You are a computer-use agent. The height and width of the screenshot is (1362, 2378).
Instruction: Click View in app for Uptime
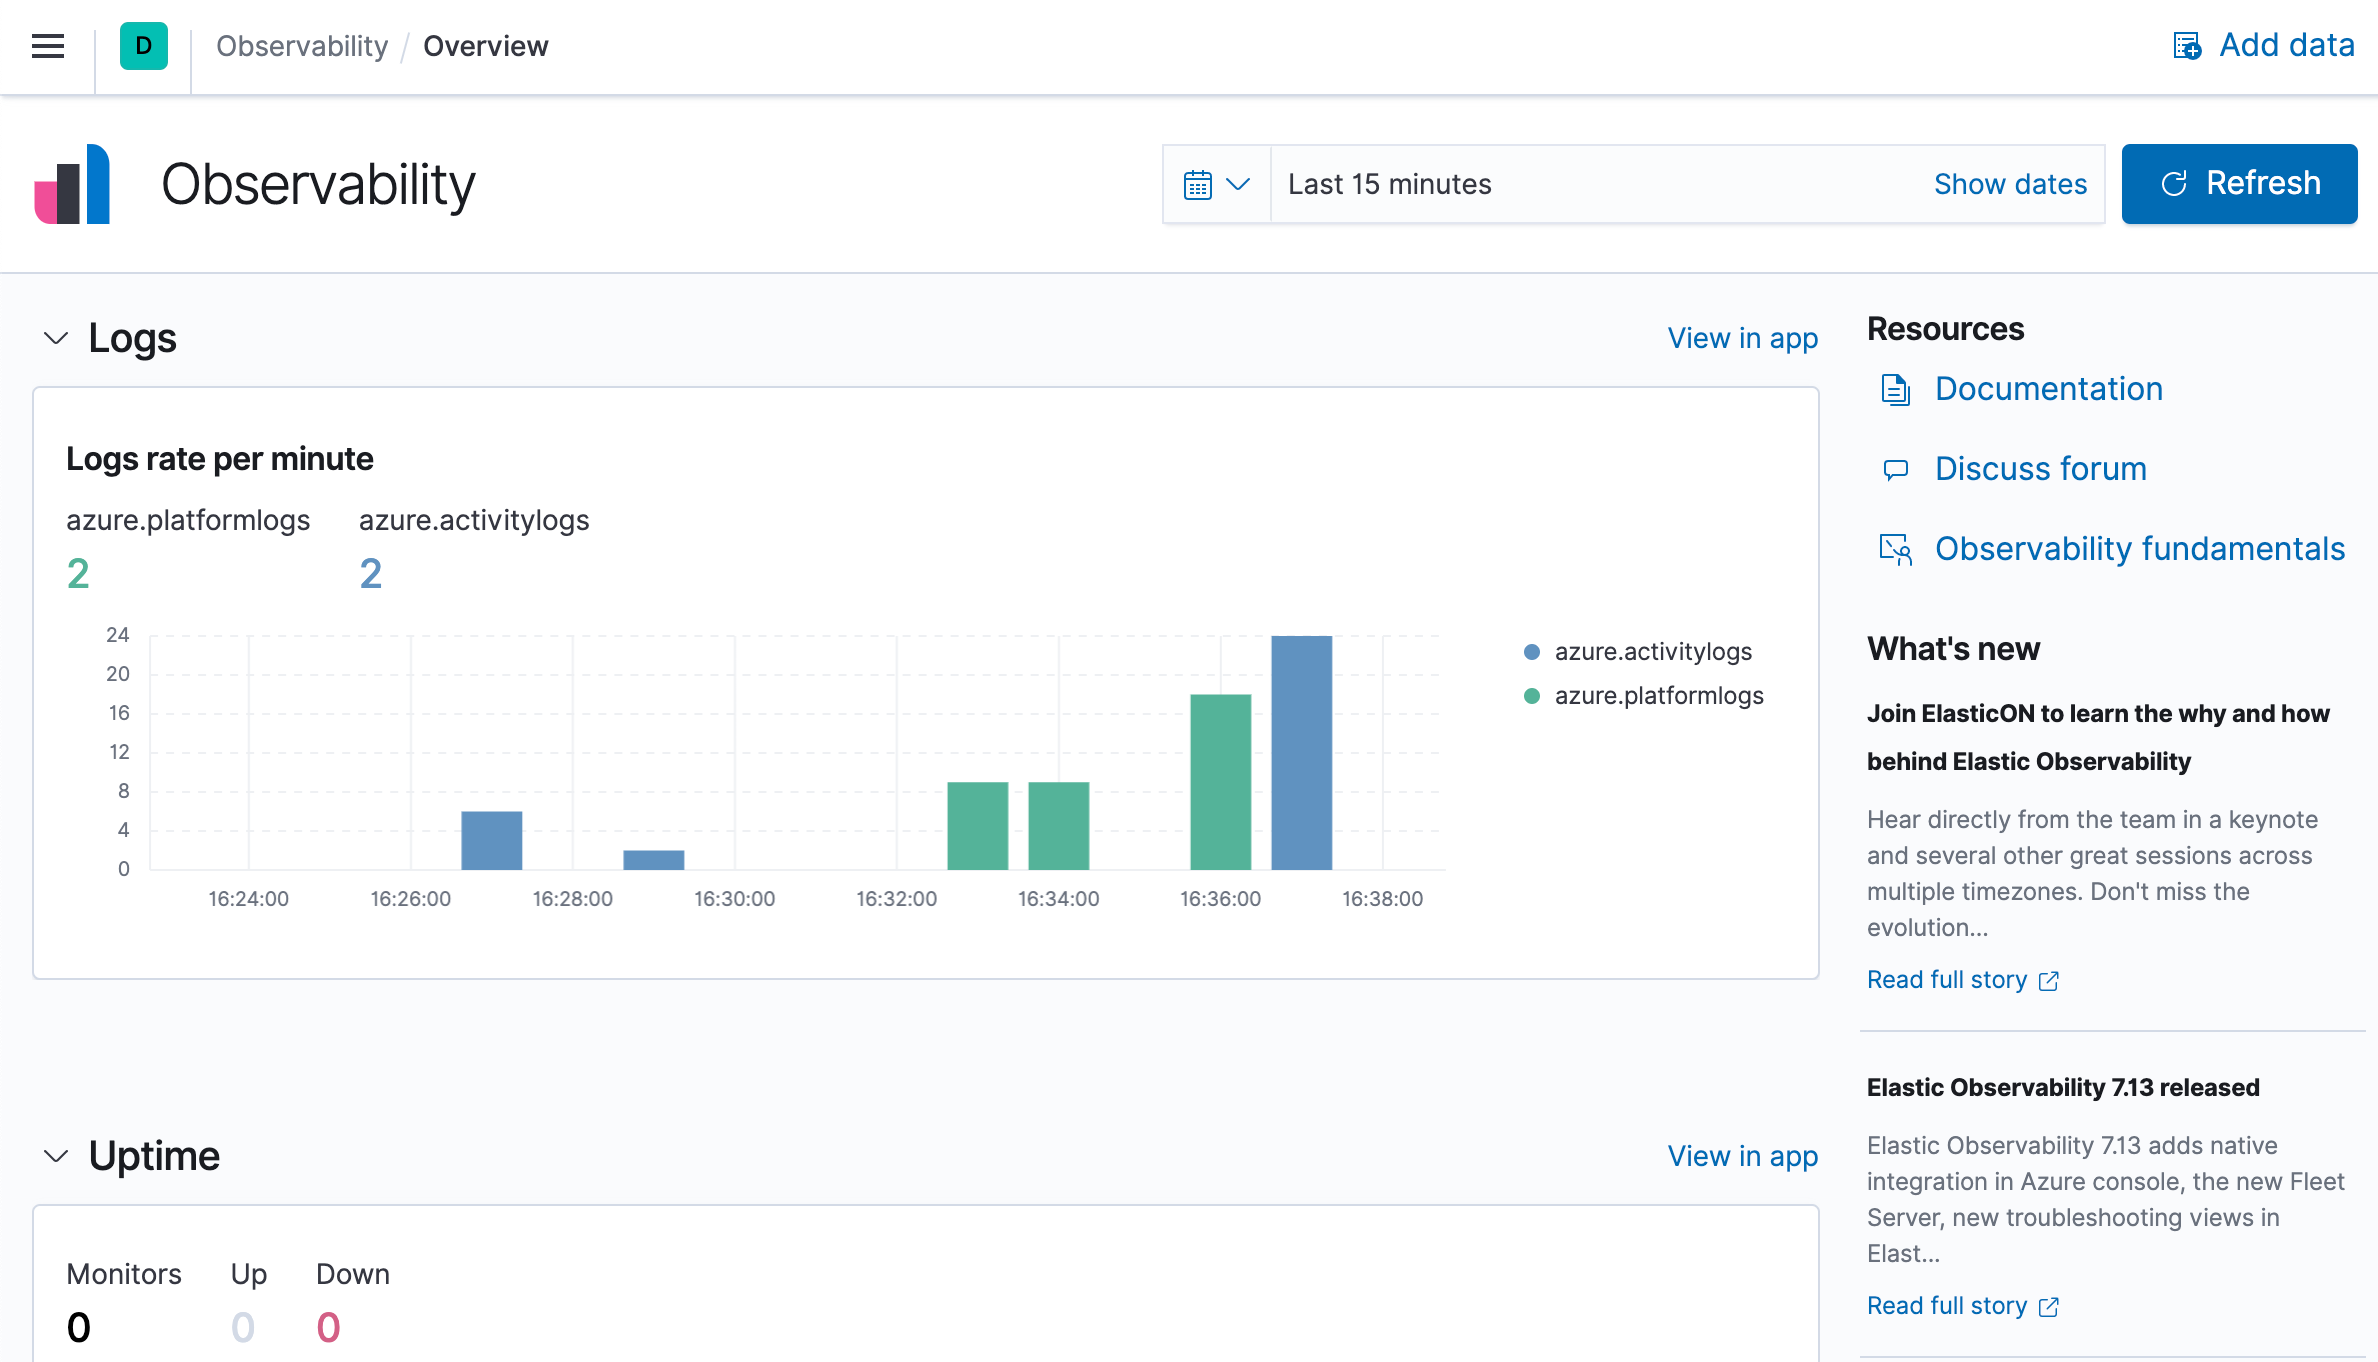pyautogui.click(x=1741, y=1155)
